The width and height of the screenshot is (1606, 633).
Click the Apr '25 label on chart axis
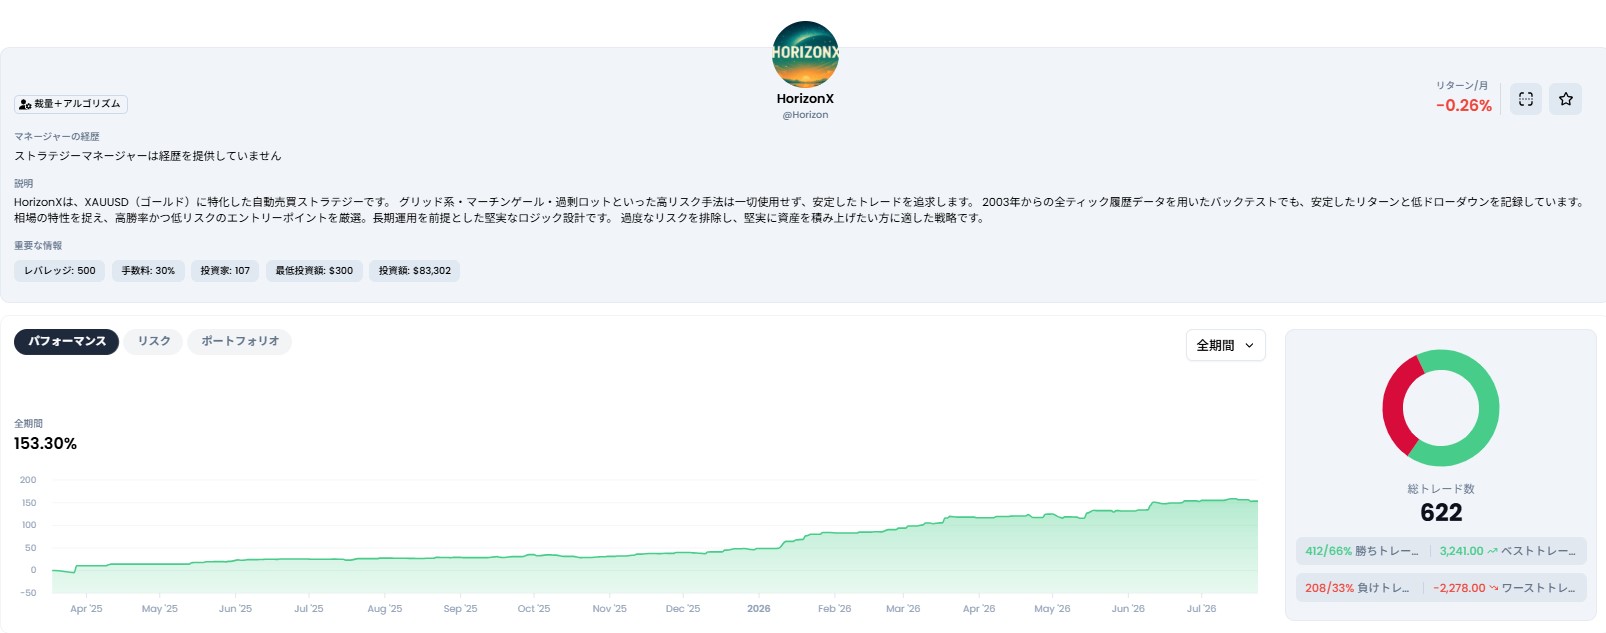(x=86, y=609)
